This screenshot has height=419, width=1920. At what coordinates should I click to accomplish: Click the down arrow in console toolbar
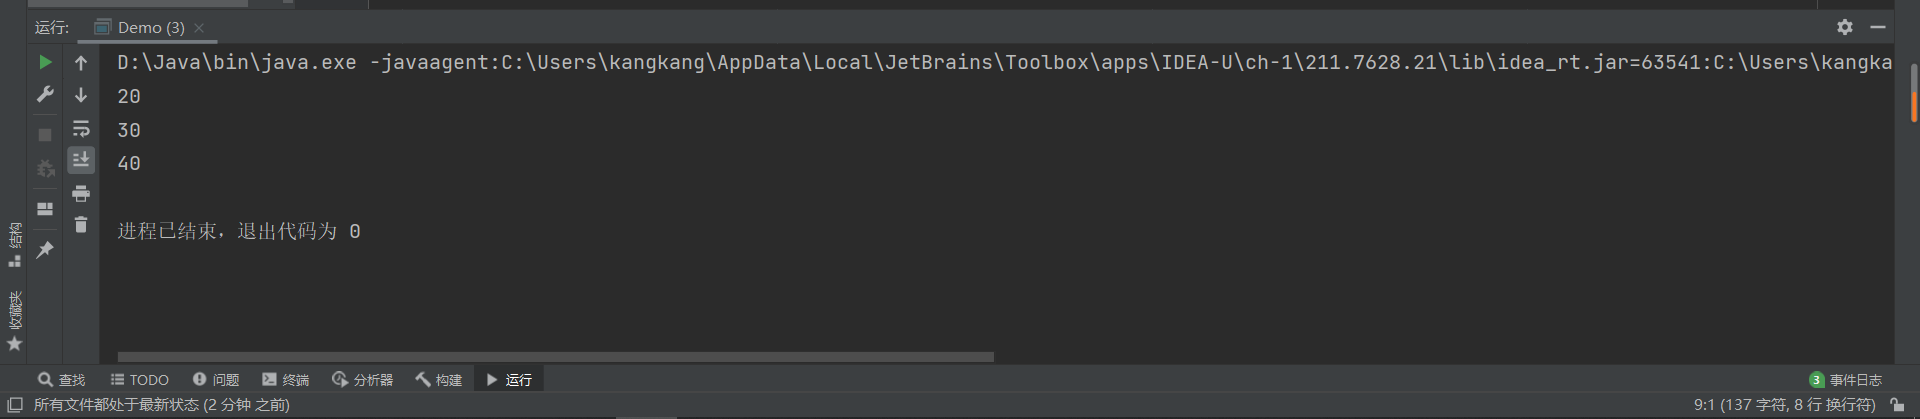[x=81, y=95]
